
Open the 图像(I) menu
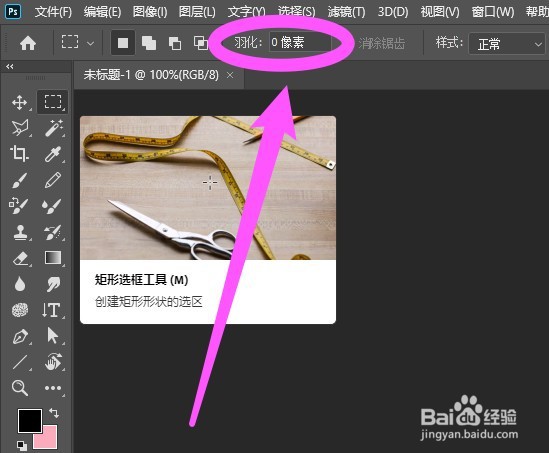click(x=150, y=12)
